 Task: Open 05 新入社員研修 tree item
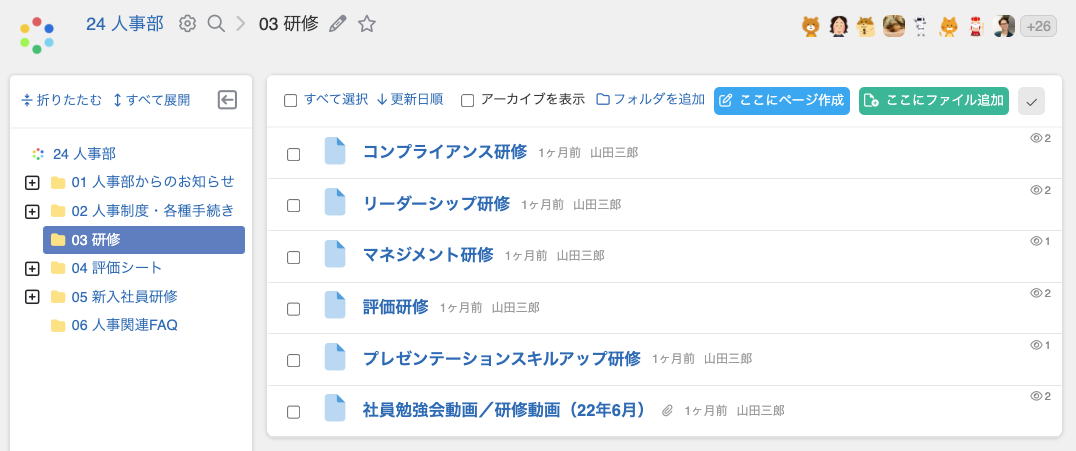click(x=124, y=297)
